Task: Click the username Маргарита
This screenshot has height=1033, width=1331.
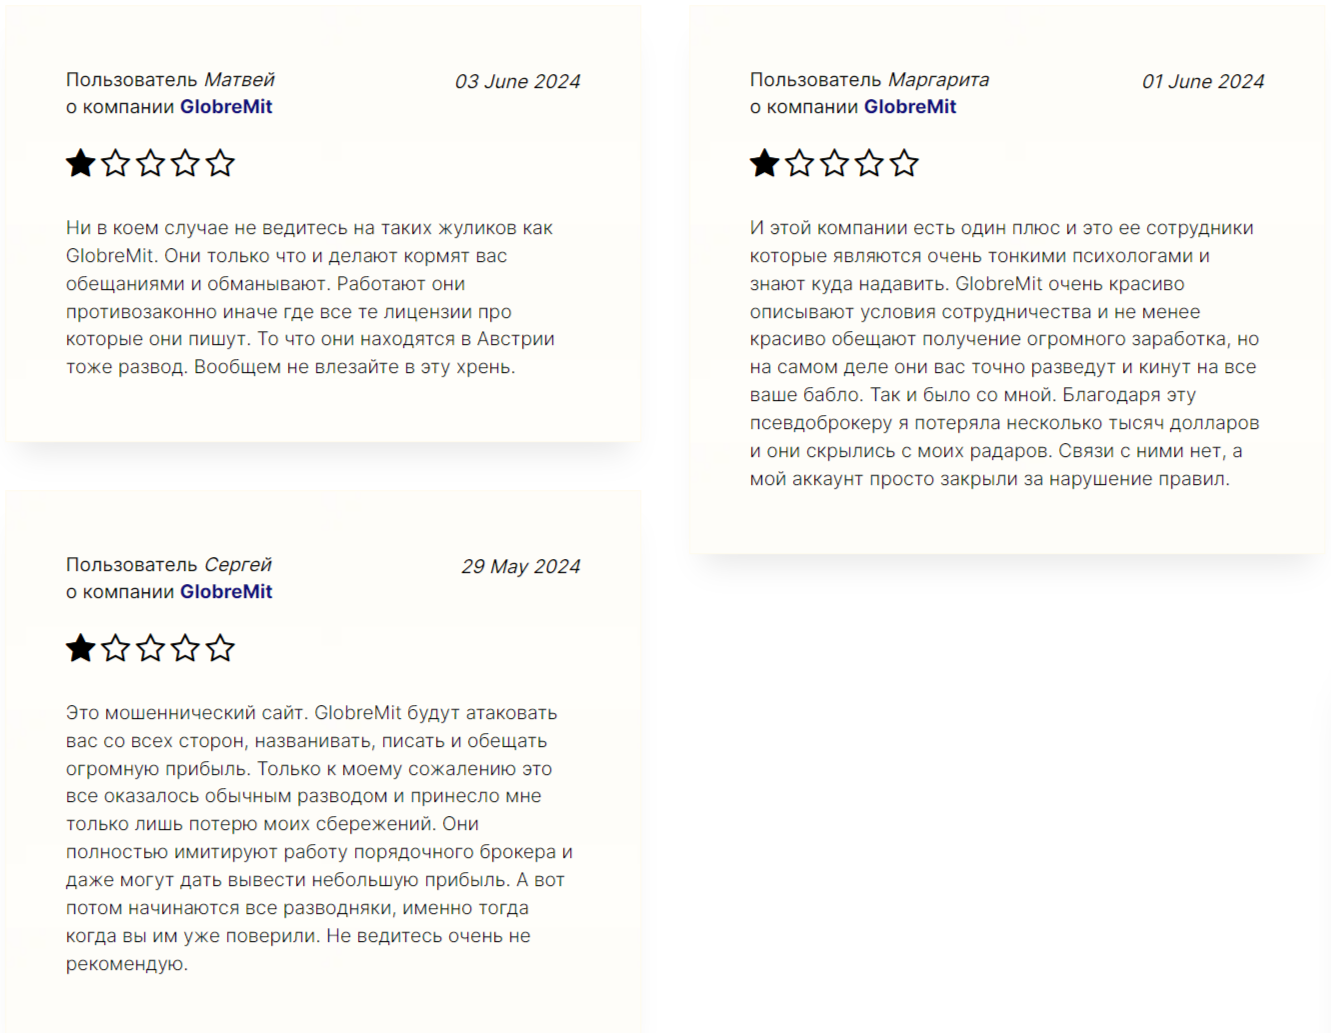Action: [939, 80]
